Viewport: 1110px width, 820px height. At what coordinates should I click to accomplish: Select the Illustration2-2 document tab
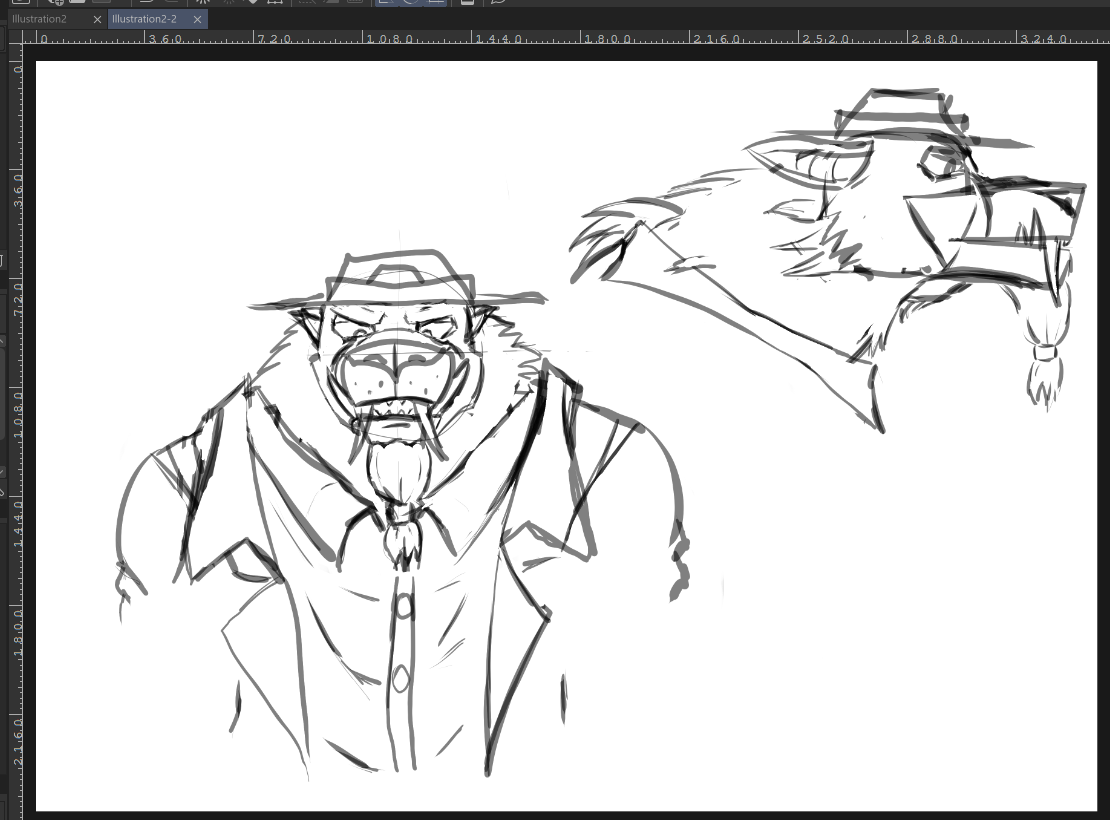pos(144,19)
